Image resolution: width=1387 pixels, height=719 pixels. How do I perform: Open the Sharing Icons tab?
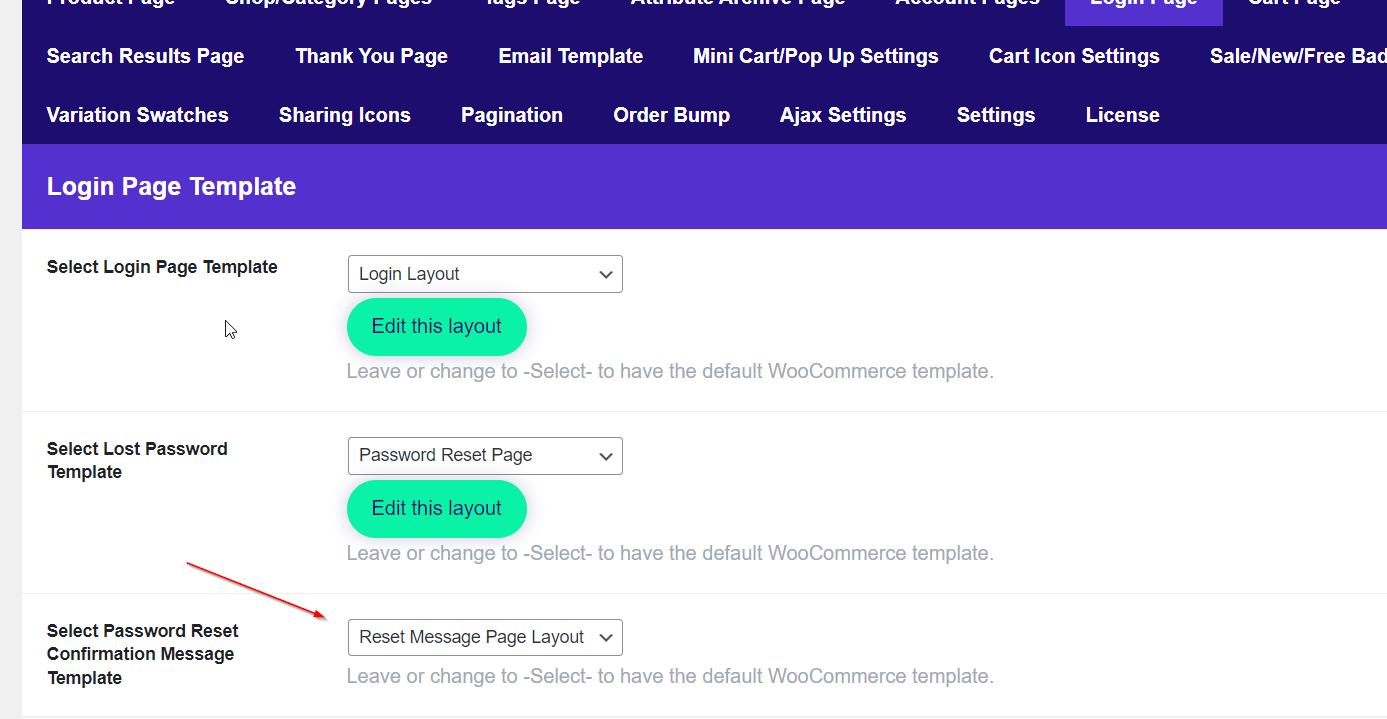344,115
